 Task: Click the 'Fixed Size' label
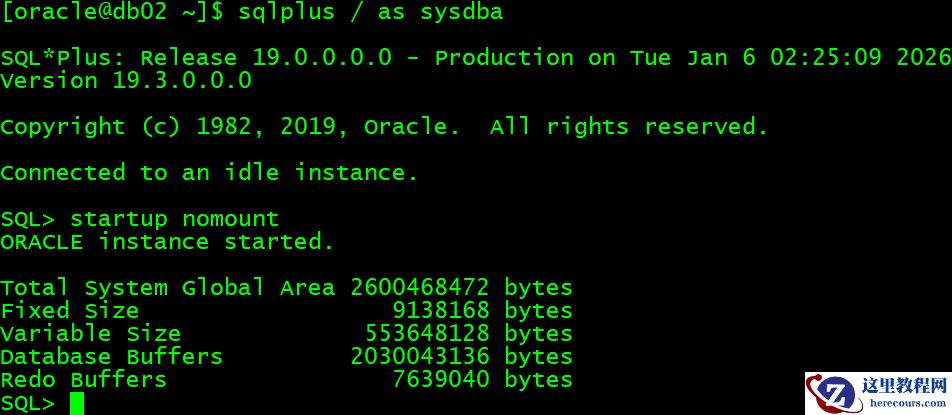point(69,311)
